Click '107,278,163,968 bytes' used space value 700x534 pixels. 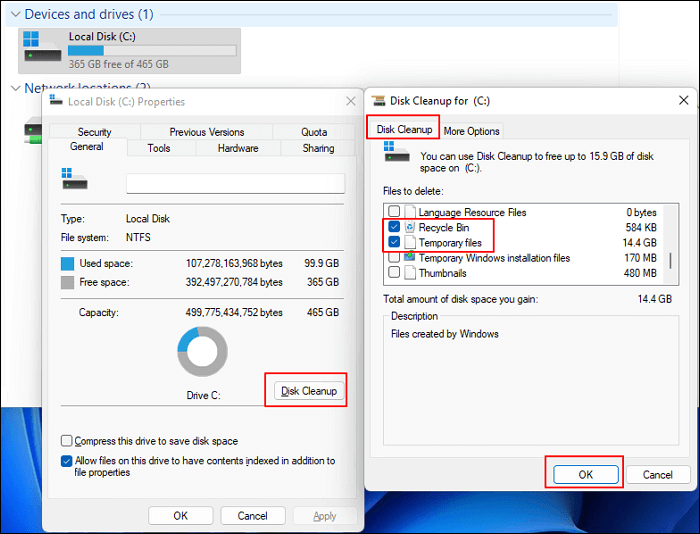pos(234,263)
